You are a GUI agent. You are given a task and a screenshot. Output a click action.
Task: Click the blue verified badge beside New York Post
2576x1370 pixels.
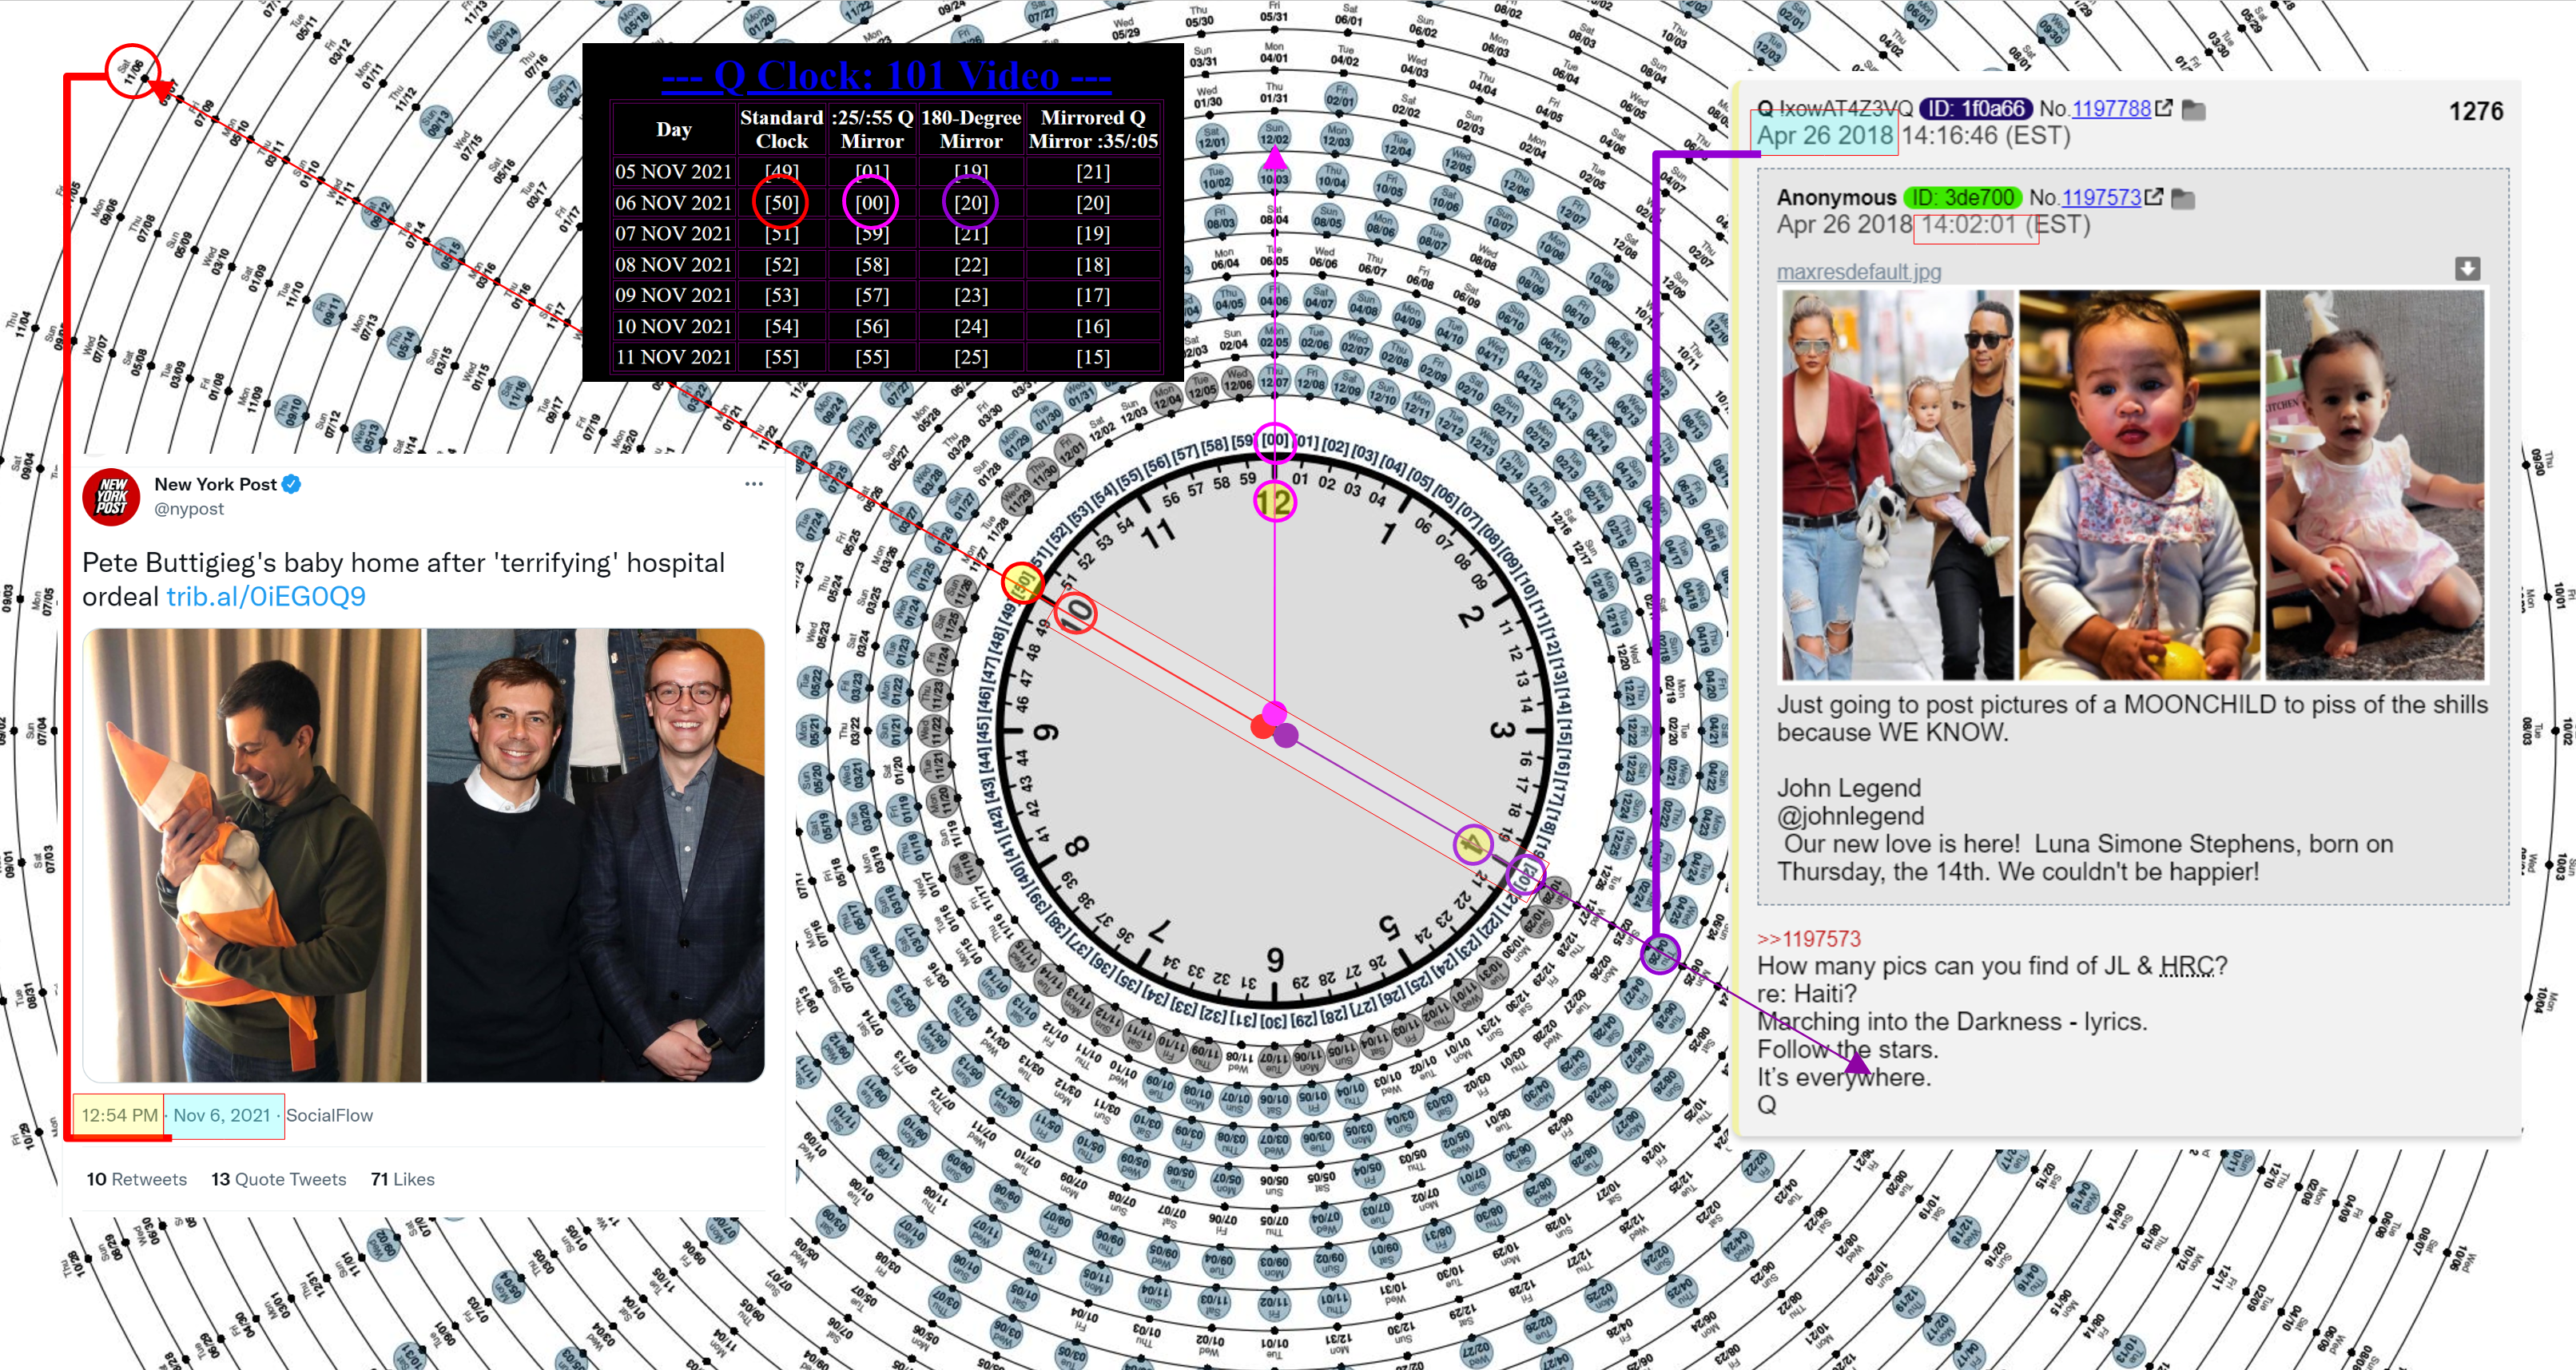[291, 484]
